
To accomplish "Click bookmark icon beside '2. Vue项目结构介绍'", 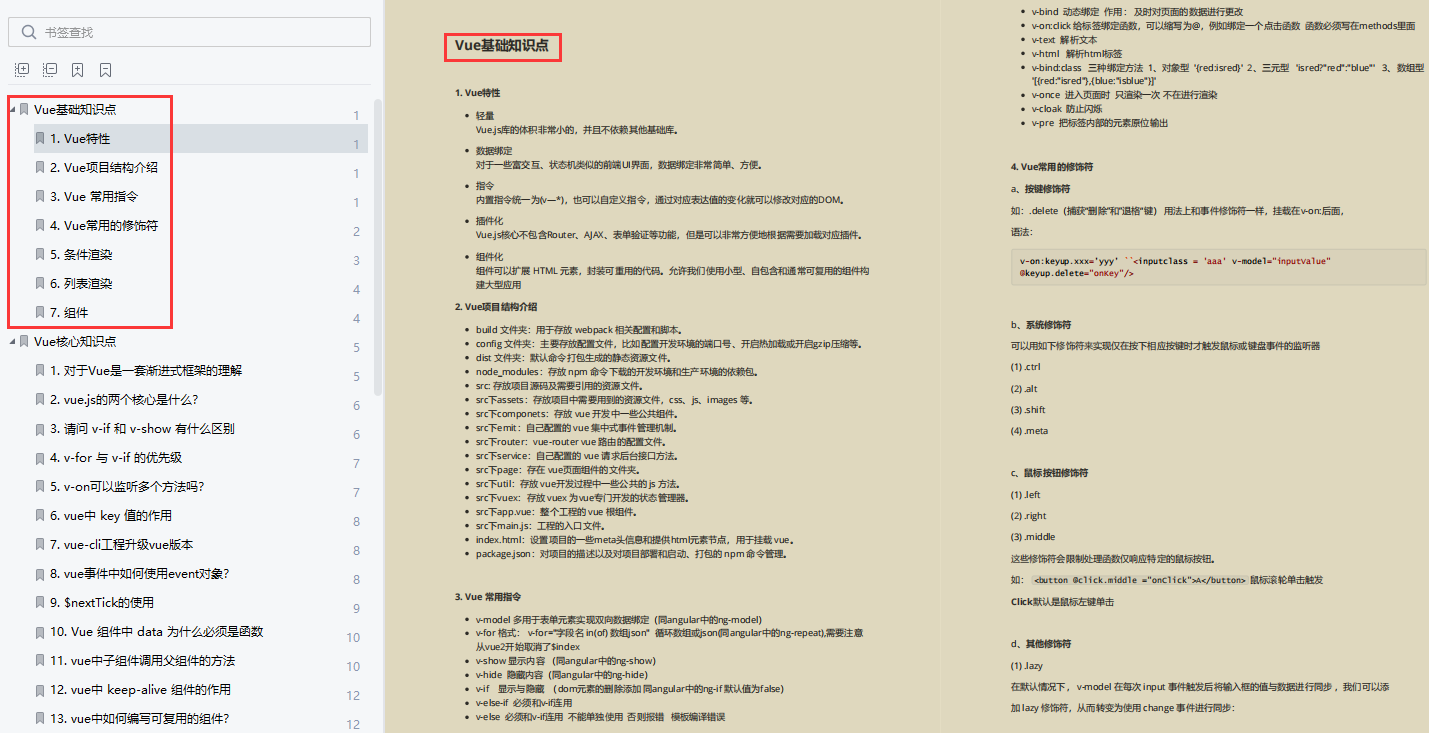I will [x=39, y=168].
